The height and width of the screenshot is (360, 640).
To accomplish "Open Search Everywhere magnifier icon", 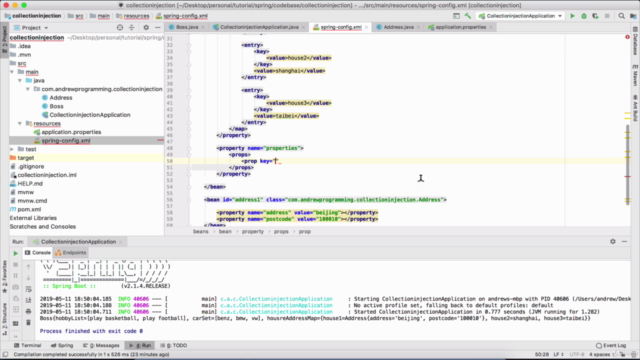I will click(621, 16).
